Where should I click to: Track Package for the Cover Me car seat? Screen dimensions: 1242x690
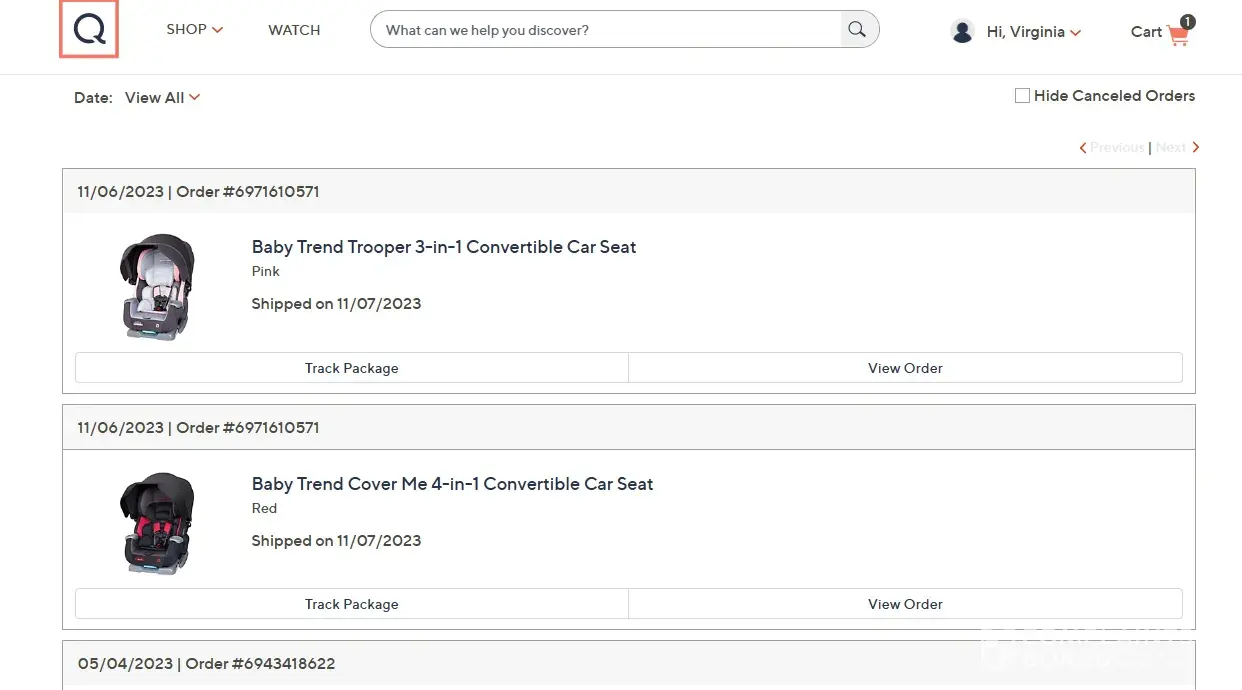(352, 604)
